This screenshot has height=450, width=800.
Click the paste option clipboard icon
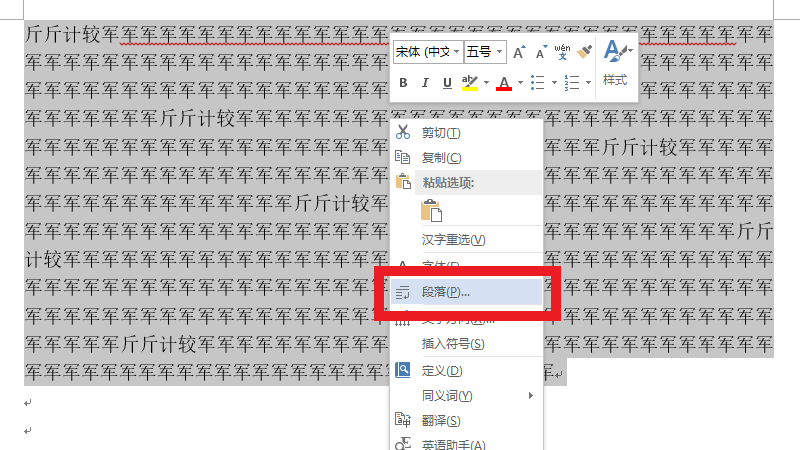coord(431,211)
